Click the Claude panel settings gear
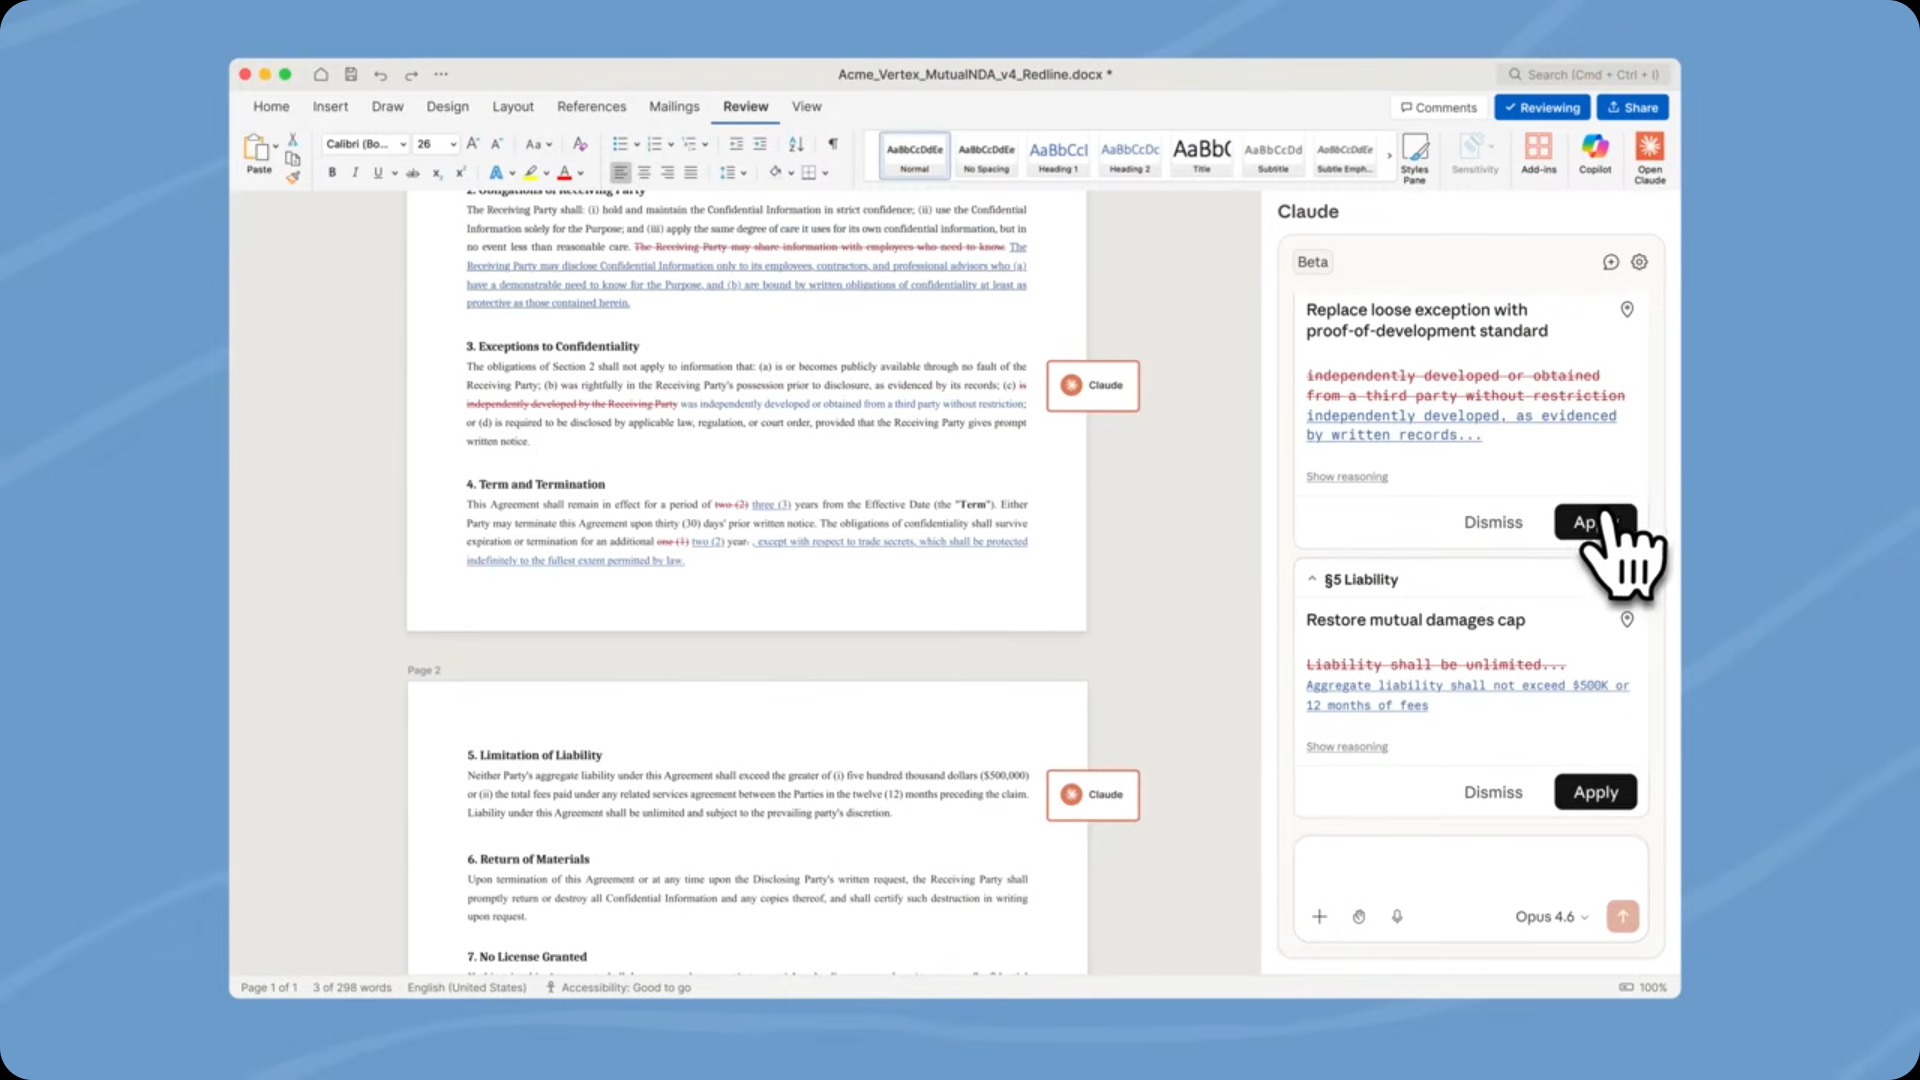Screen dimensions: 1920x1080 (1639, 262)
